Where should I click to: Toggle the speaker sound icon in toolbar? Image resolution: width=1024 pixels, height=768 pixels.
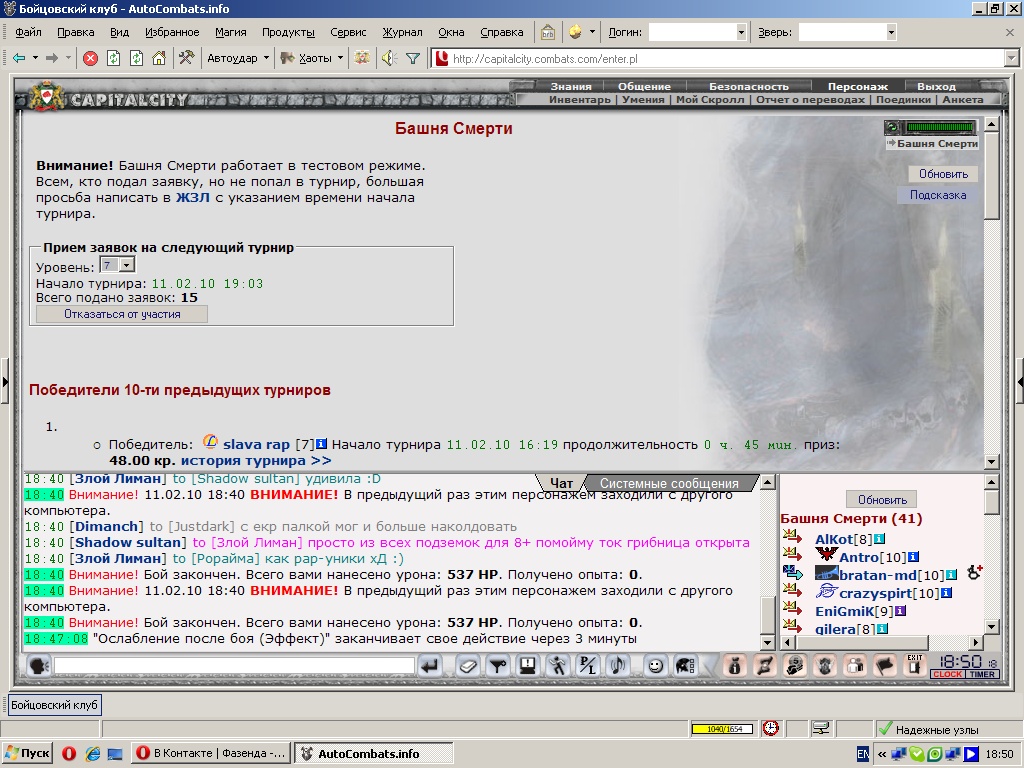click(389, 58)
